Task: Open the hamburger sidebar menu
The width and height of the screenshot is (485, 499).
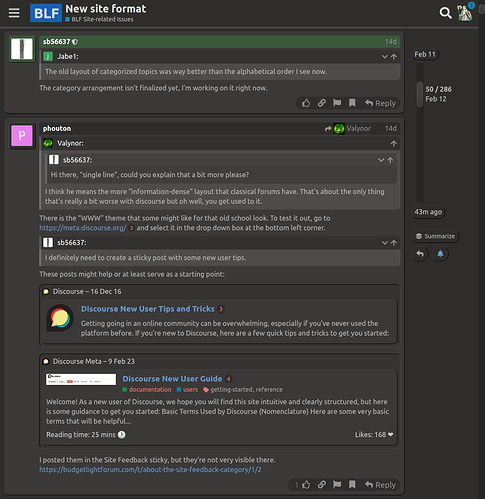Action: coord(14,13)
